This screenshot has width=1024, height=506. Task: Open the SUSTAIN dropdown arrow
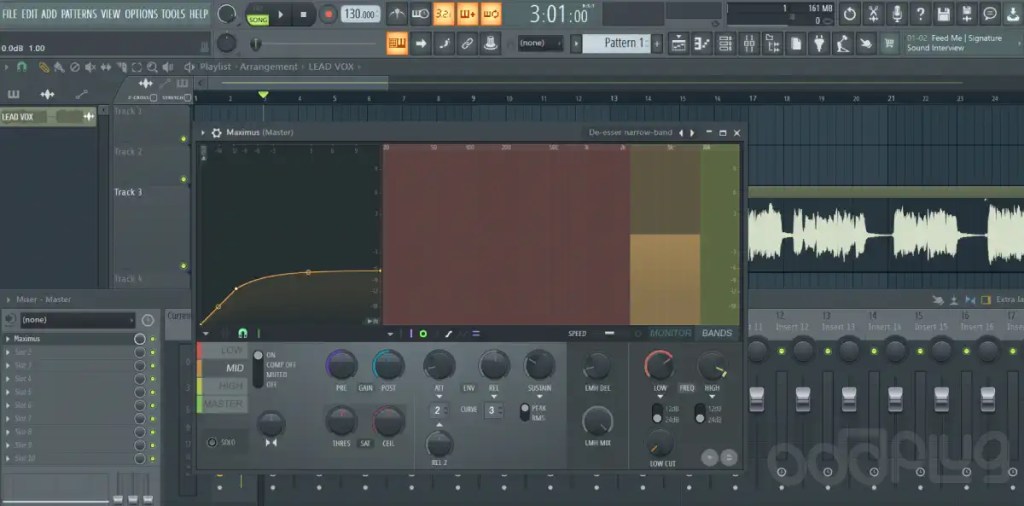click(x=539, y=396)
